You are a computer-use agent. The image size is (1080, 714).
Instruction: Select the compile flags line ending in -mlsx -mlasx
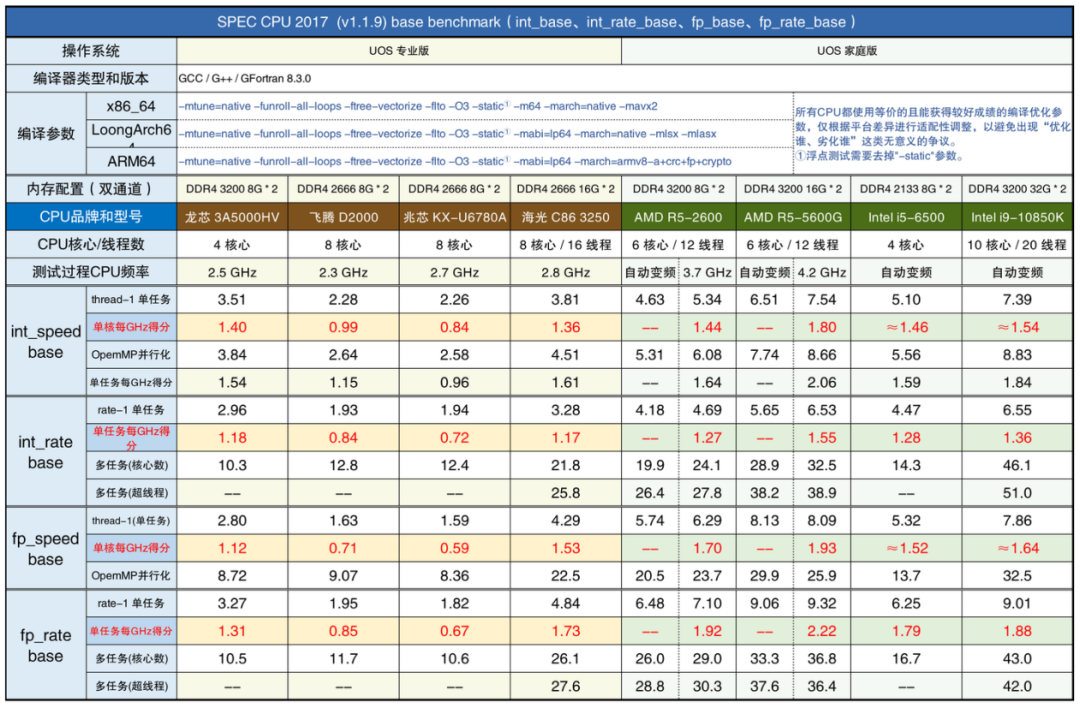(448, 134)
